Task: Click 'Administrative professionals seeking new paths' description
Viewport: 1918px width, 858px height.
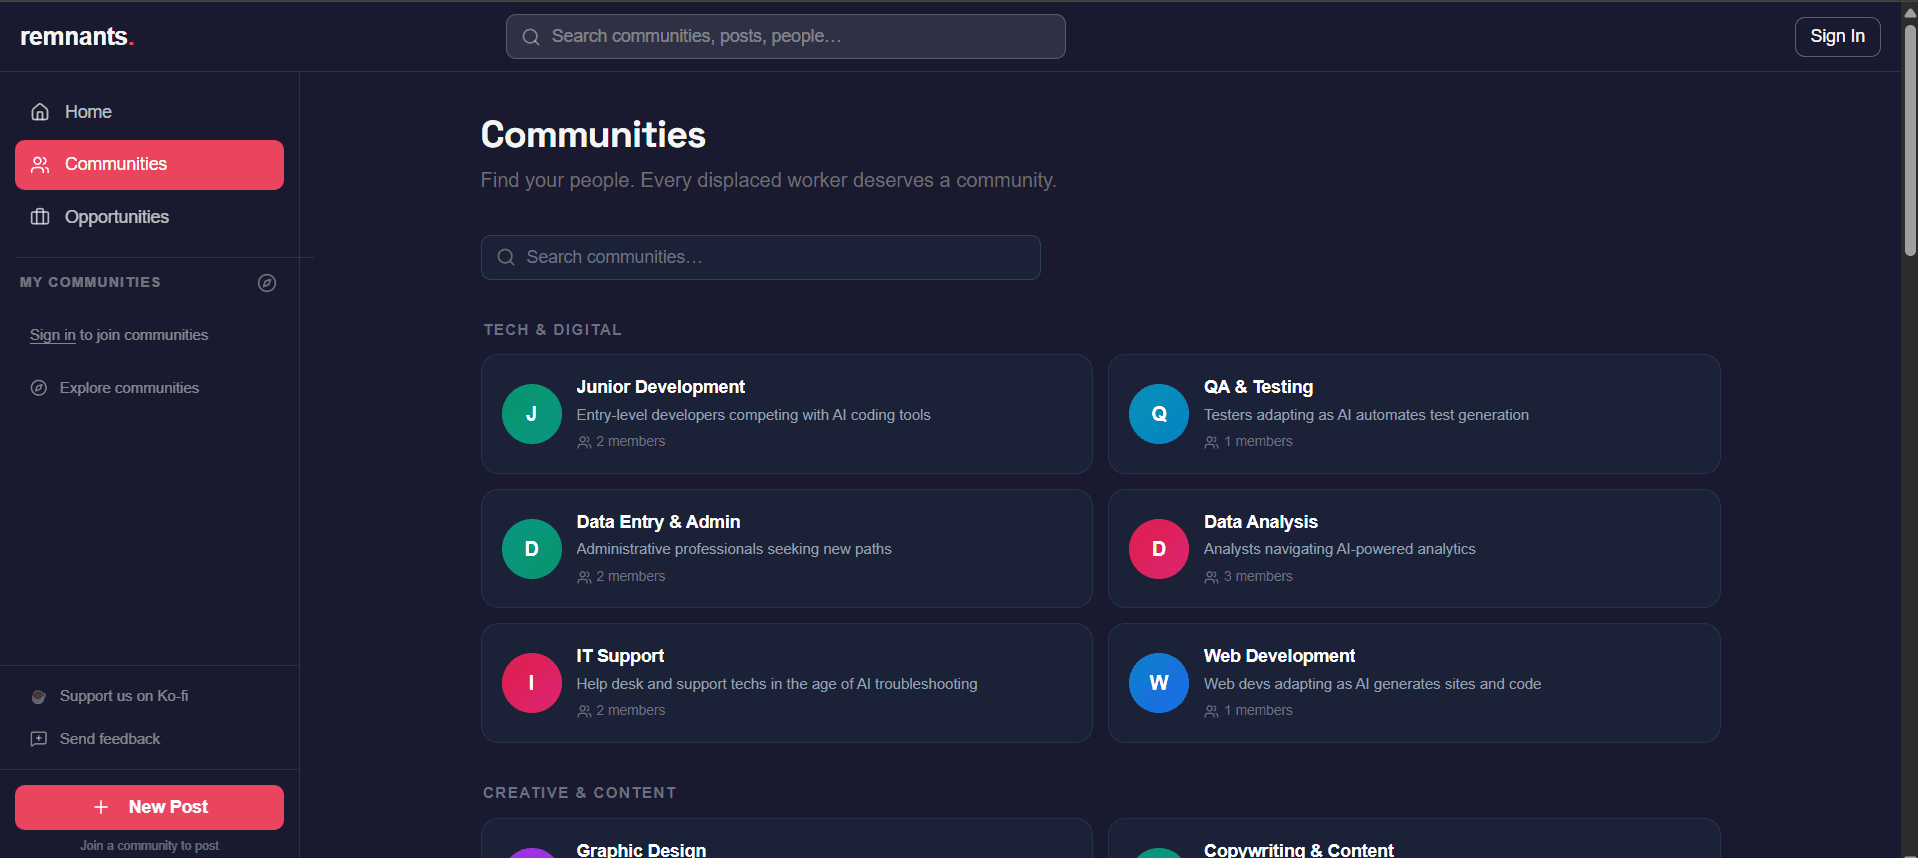Action: click(x=734, y=549)
